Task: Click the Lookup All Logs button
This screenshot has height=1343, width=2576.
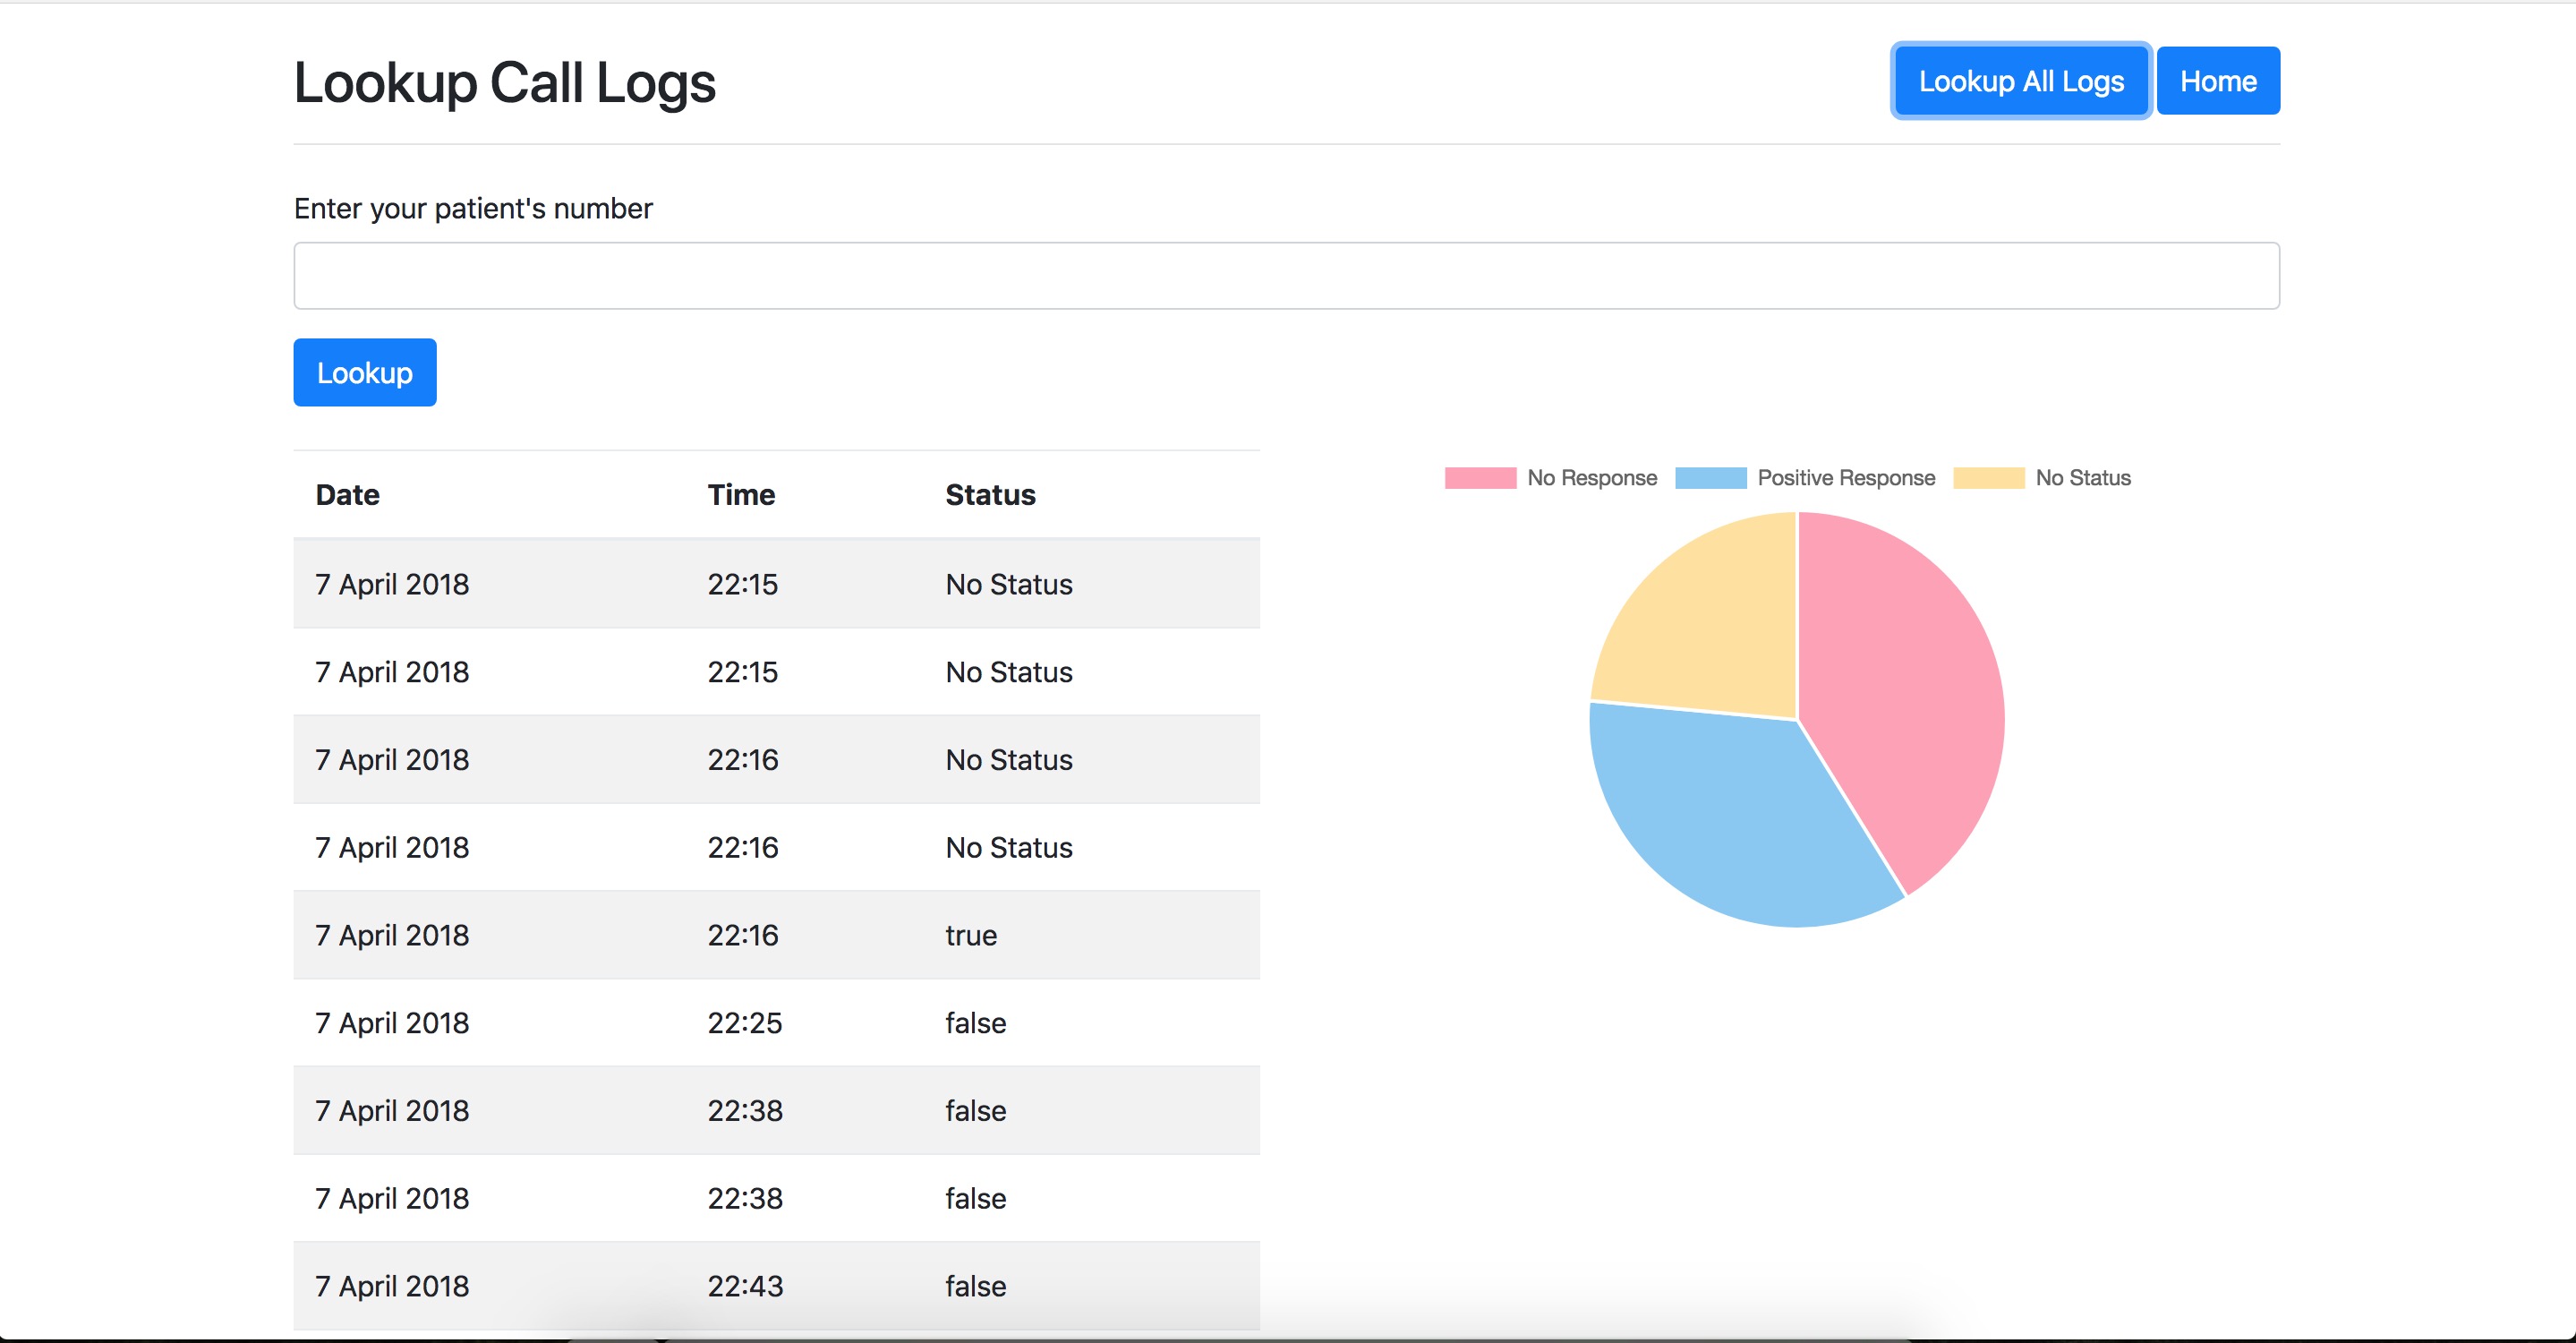Action: click(x=2020, y=81)
